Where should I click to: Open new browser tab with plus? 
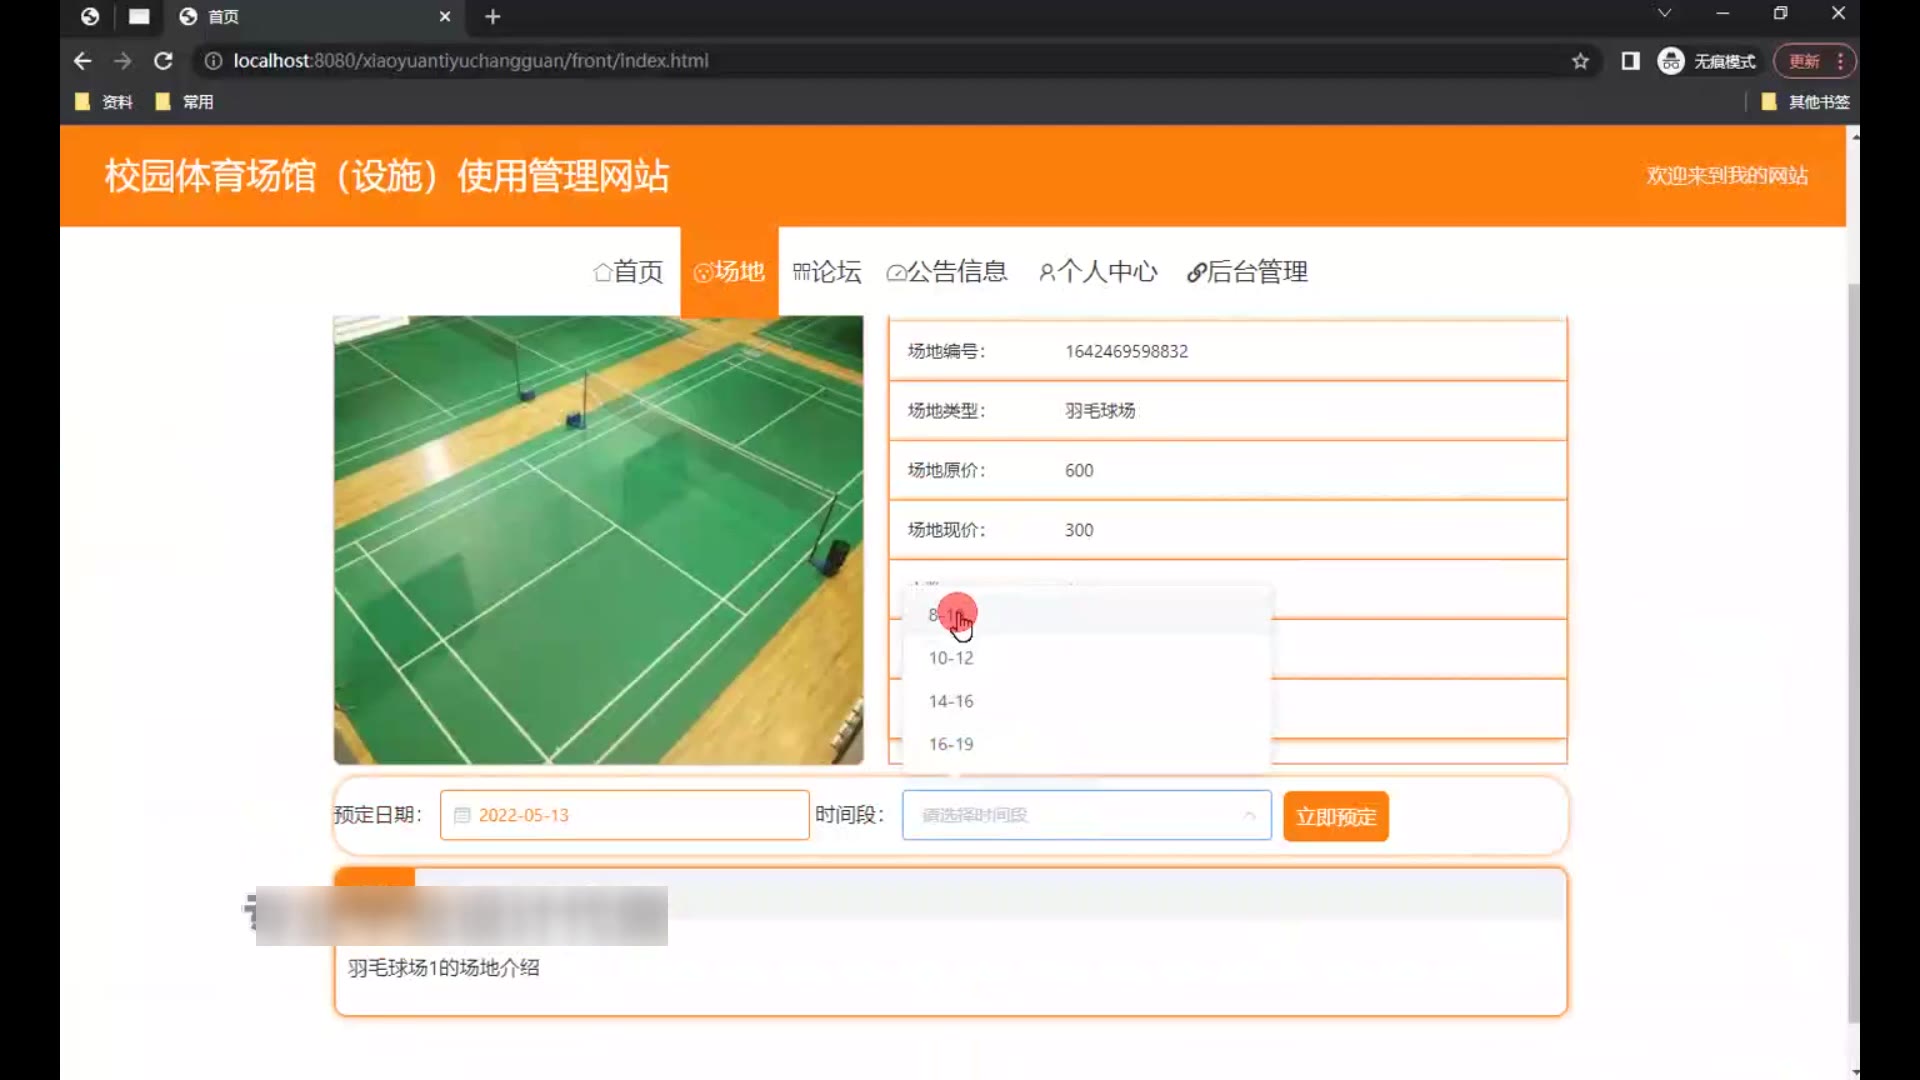tap(492, 16)
